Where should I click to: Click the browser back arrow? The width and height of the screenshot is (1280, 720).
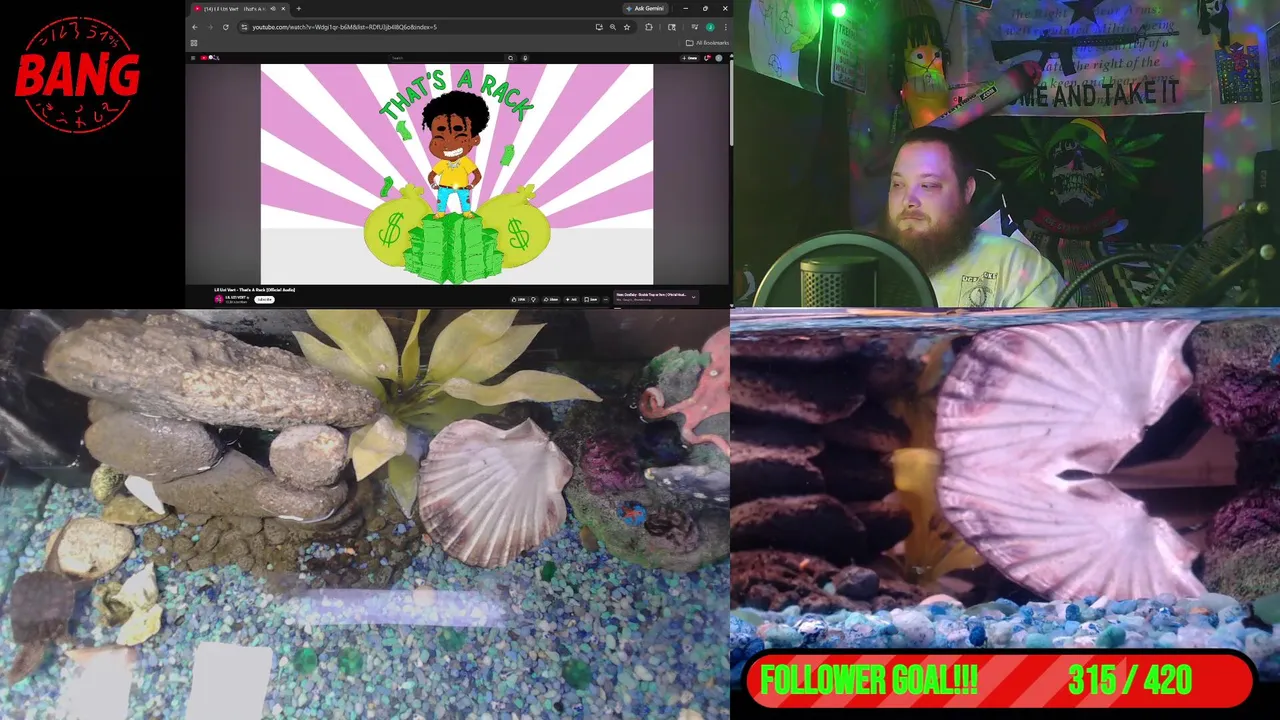pos(195,27)
